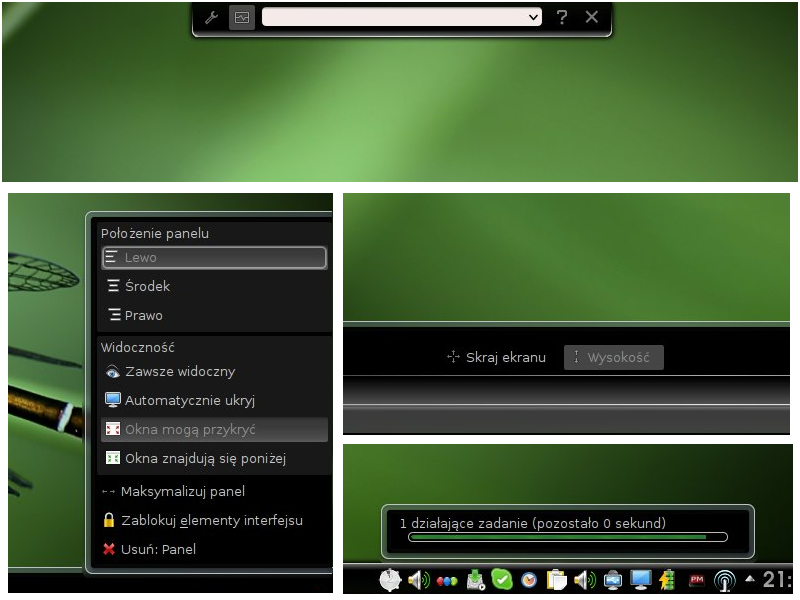
Task: Click the green checkmark Skype tray icon
Action: click(502, 579)
